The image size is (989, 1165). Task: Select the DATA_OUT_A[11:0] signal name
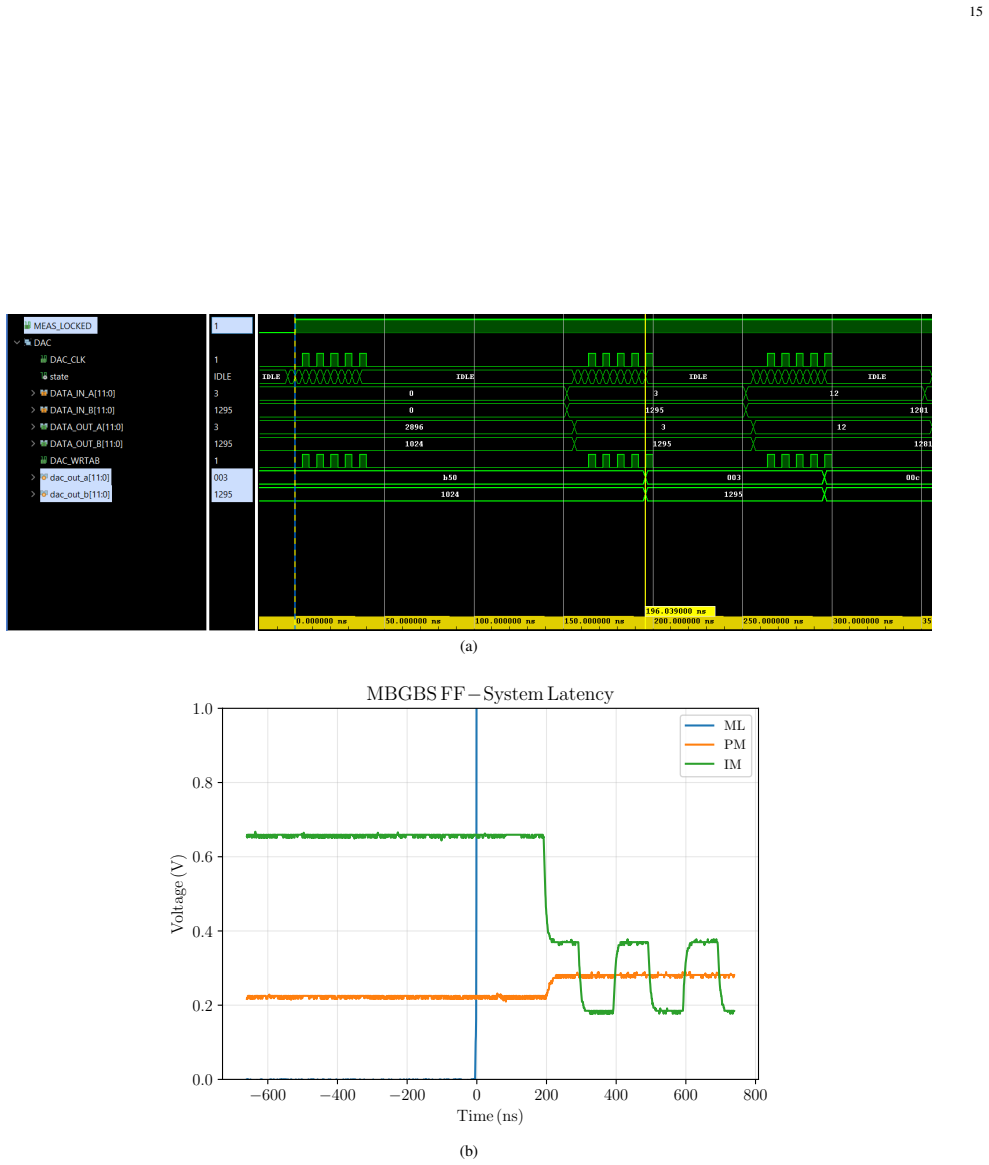tap(86, 427)
